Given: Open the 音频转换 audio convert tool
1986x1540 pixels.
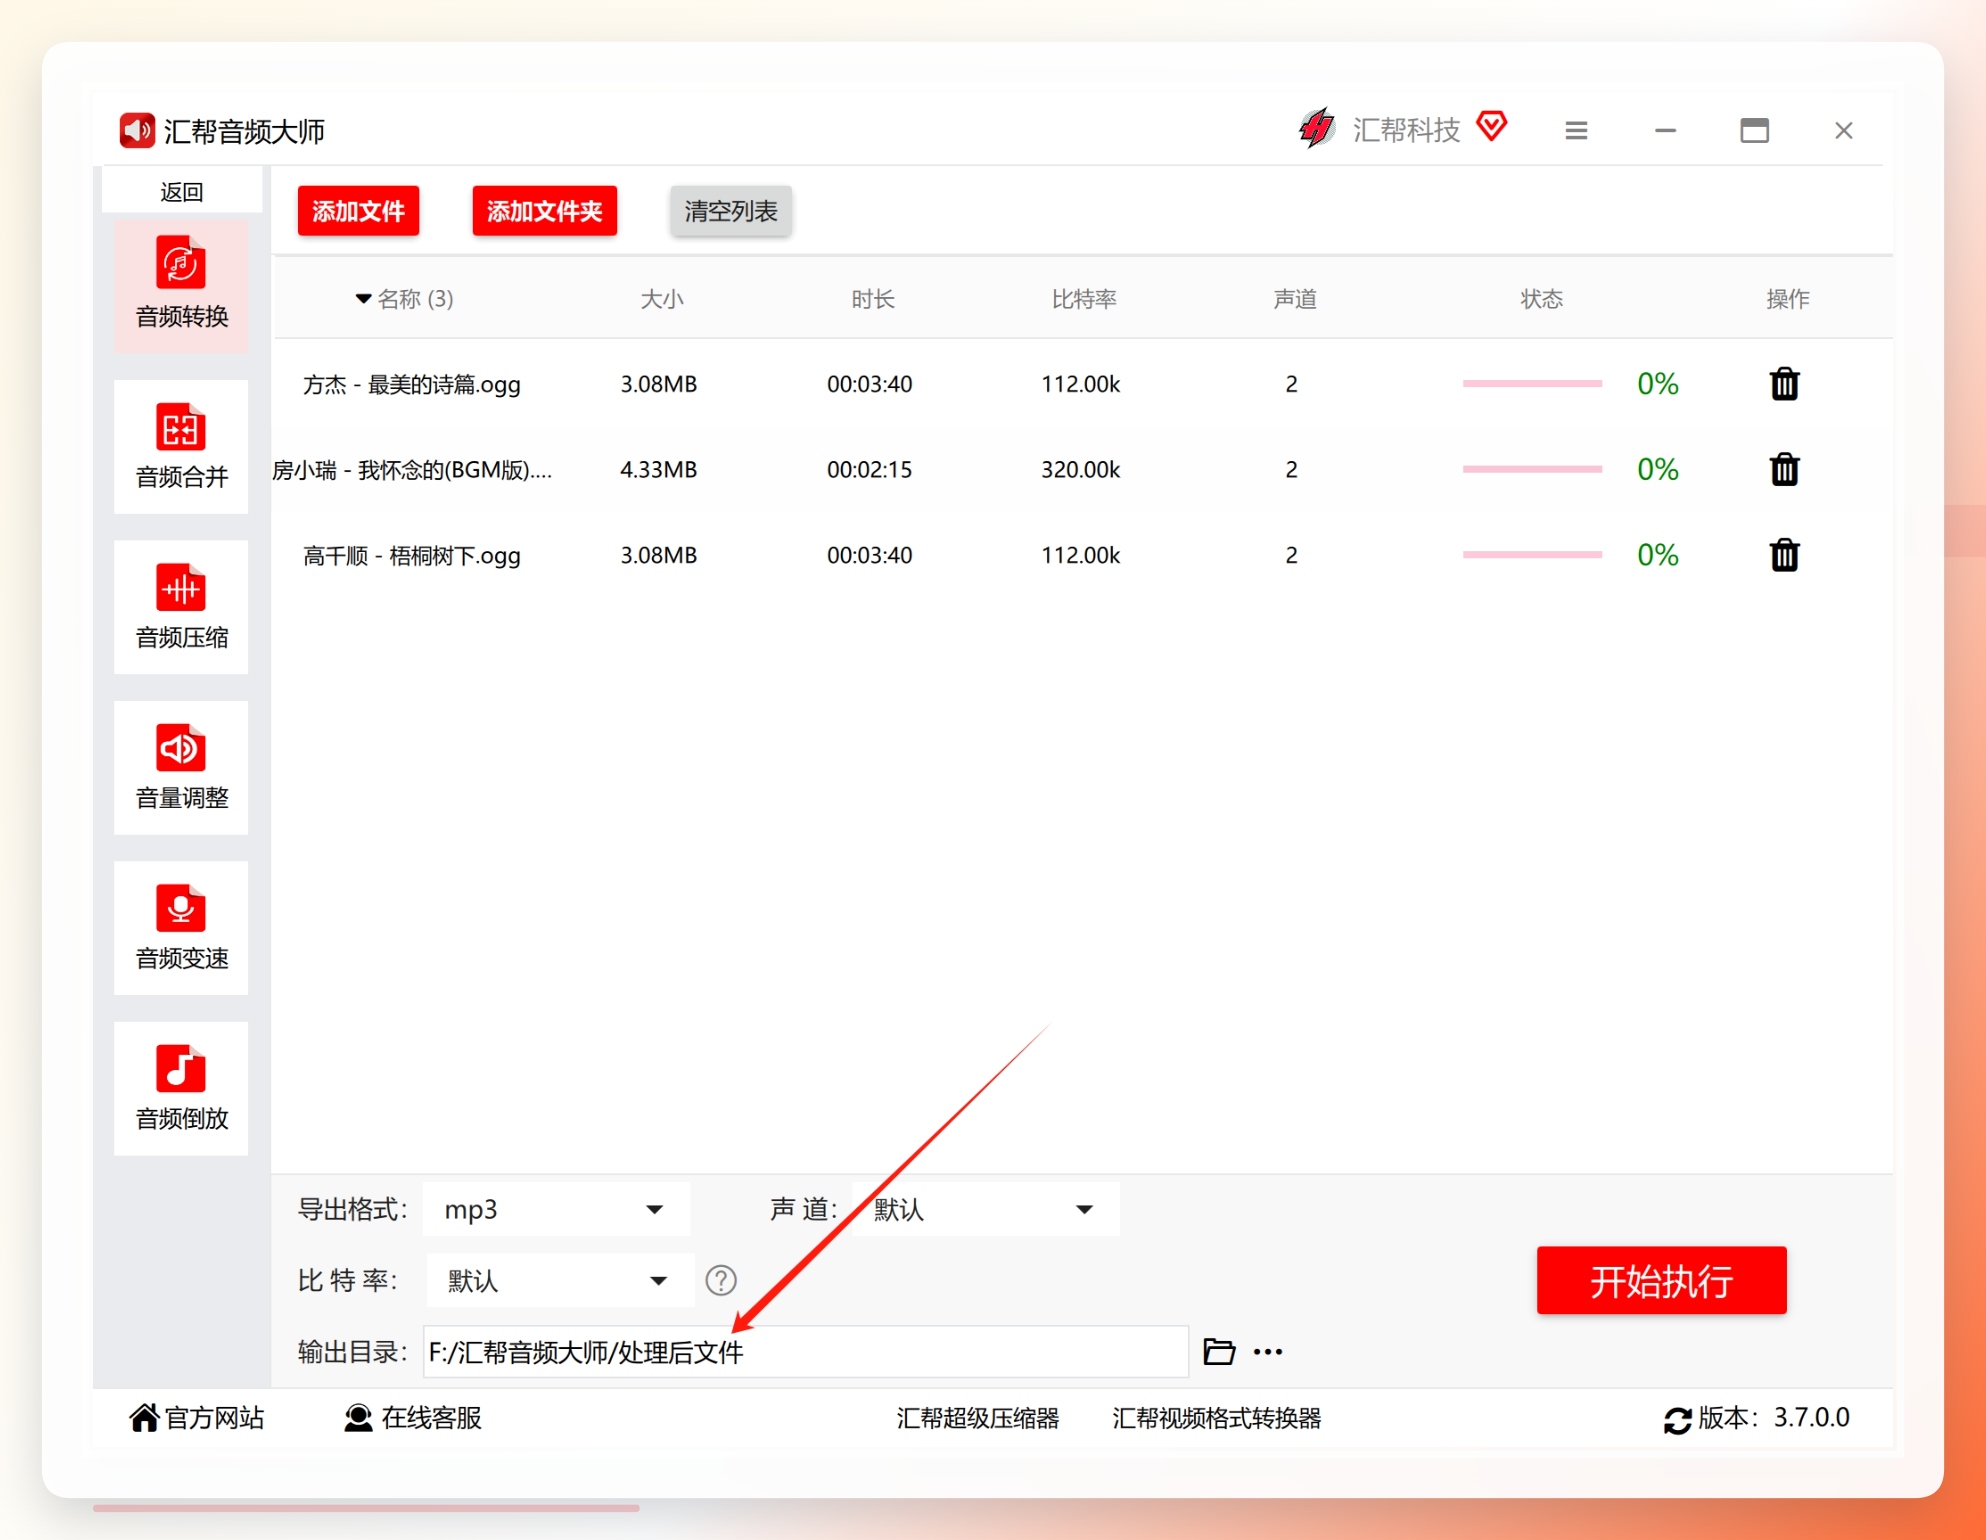Looking at the screenshot, I should tap(181, 285).
